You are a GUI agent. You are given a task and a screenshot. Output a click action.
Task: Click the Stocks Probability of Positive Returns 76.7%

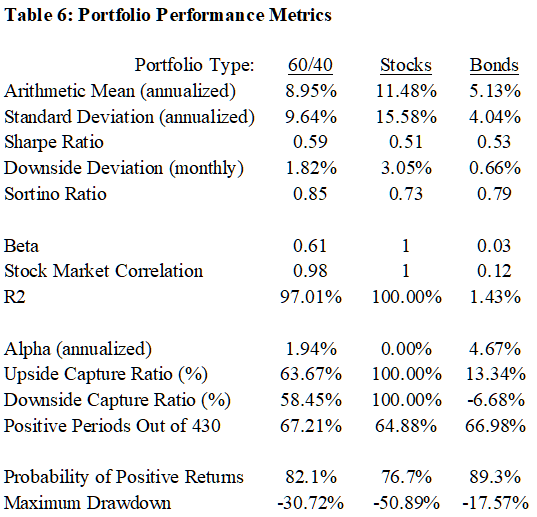pos(406,477)
